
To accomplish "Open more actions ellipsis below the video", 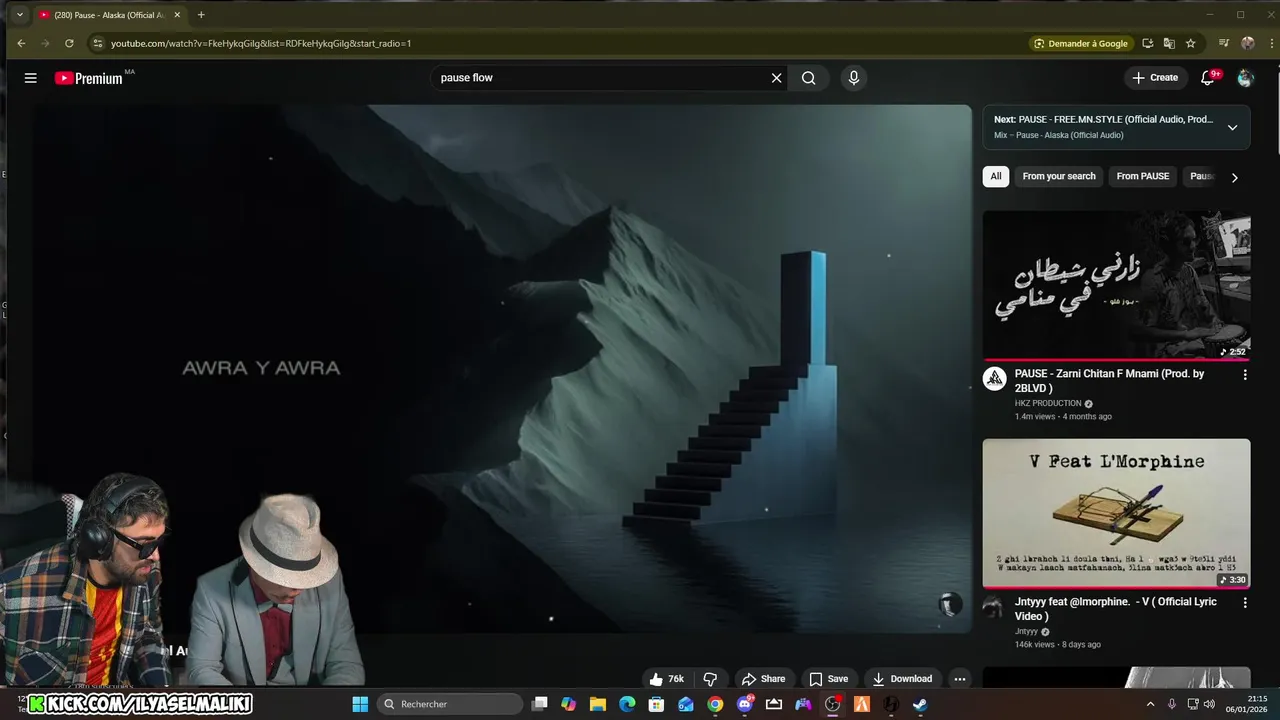I will pyautogui.click(x=960, y=679).
